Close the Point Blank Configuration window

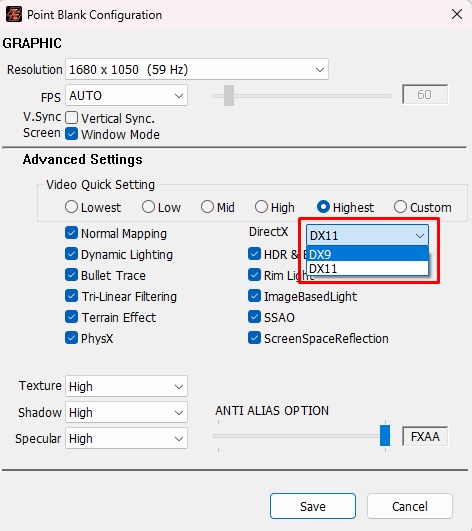pyautogui.click(x=457, y=14)
